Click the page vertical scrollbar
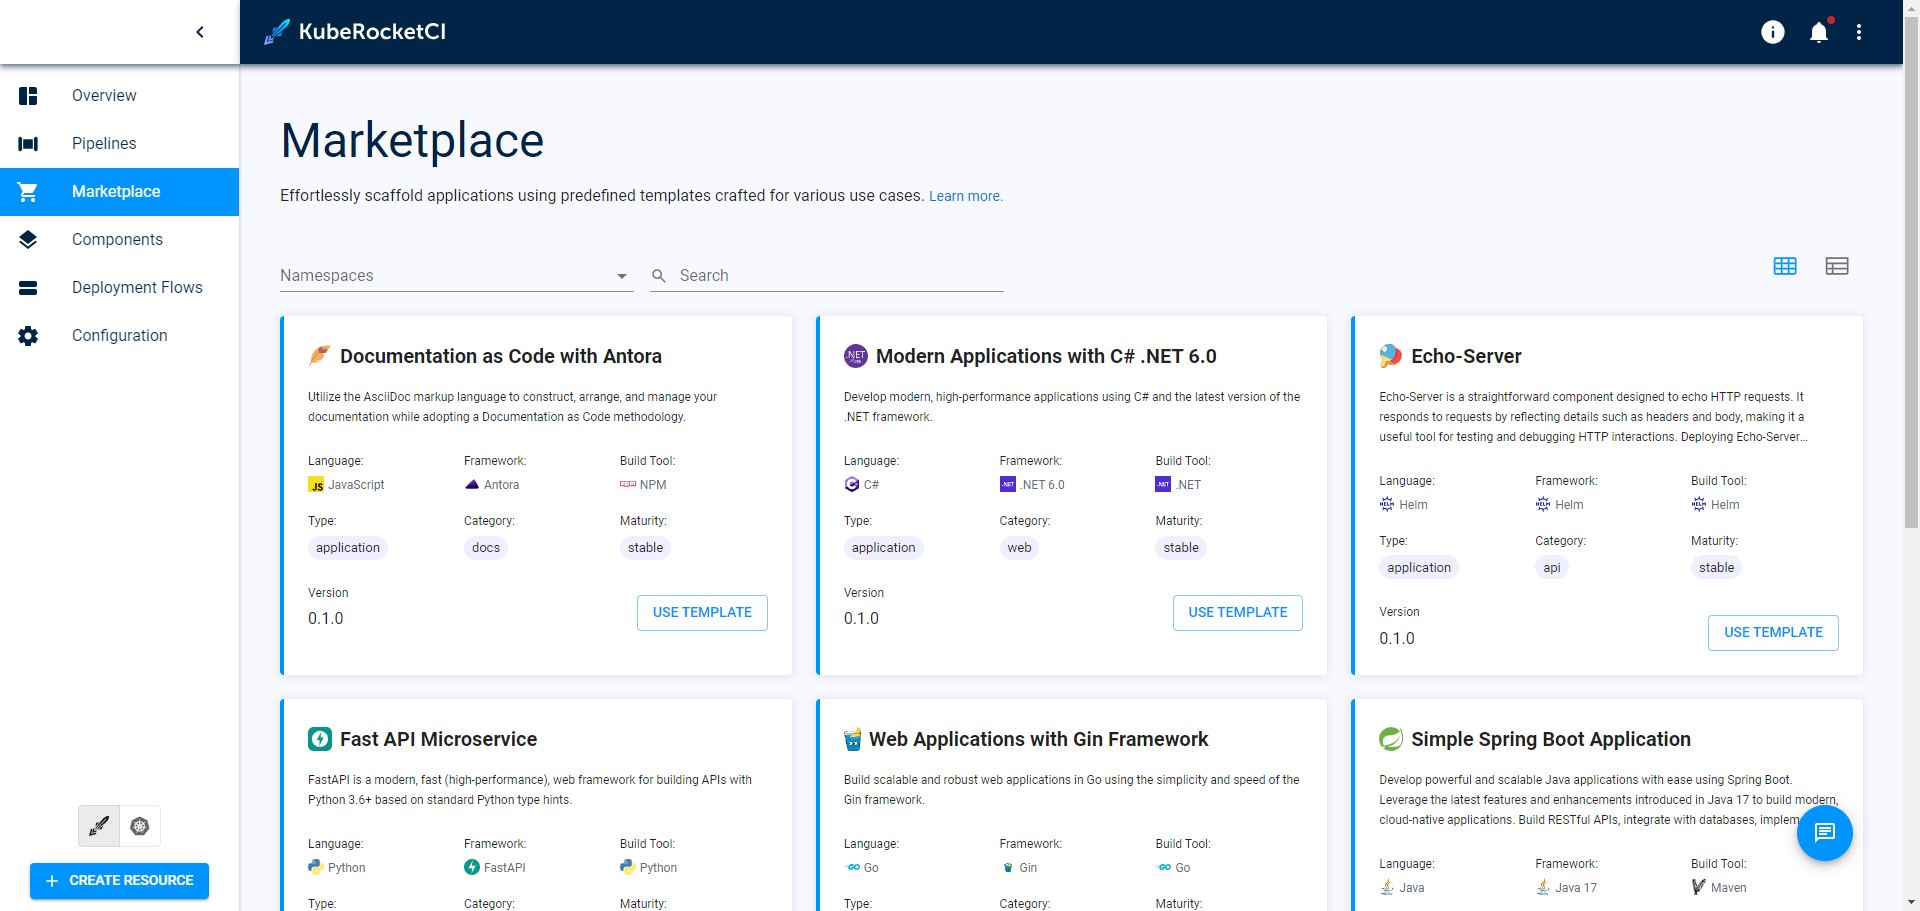The width and height of the screenshot is (1920, 911). [x=1911, y=270]
